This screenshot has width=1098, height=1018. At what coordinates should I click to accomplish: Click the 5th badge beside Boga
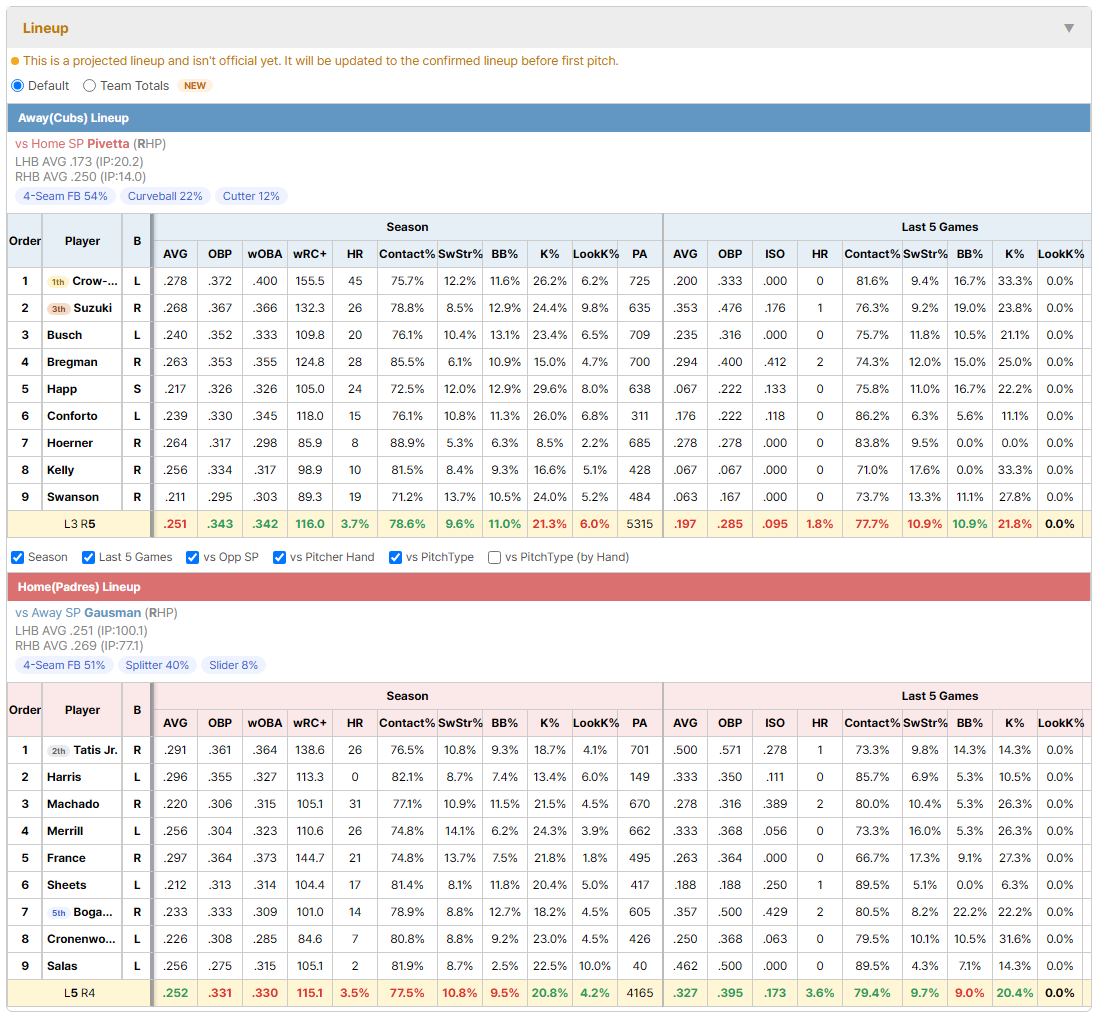[59, 912]
